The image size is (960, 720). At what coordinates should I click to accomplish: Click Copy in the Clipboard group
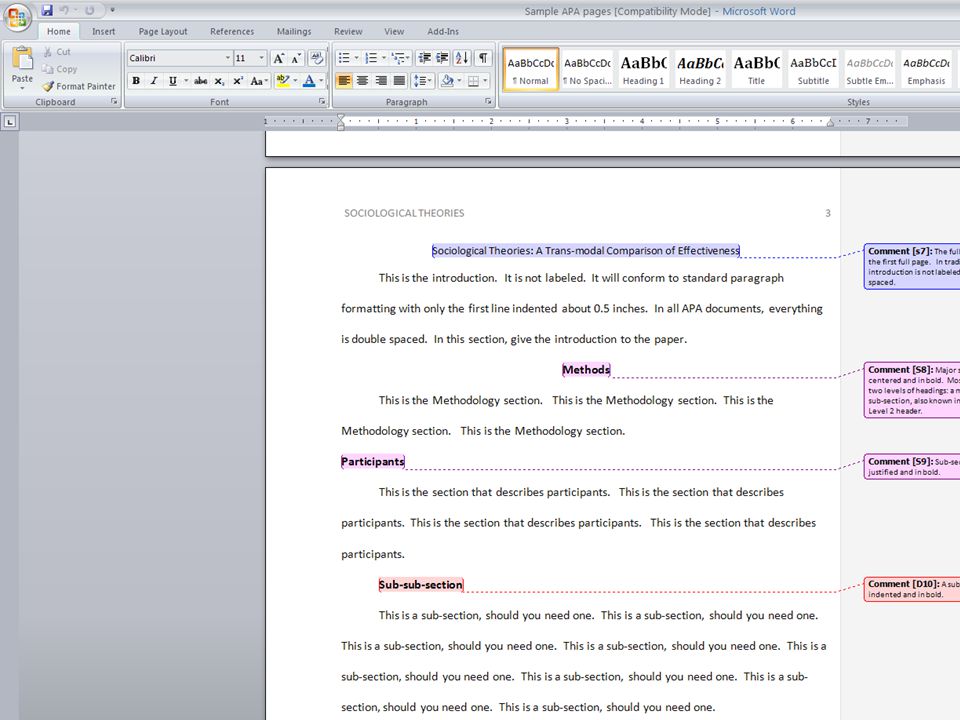pos(60,69)
